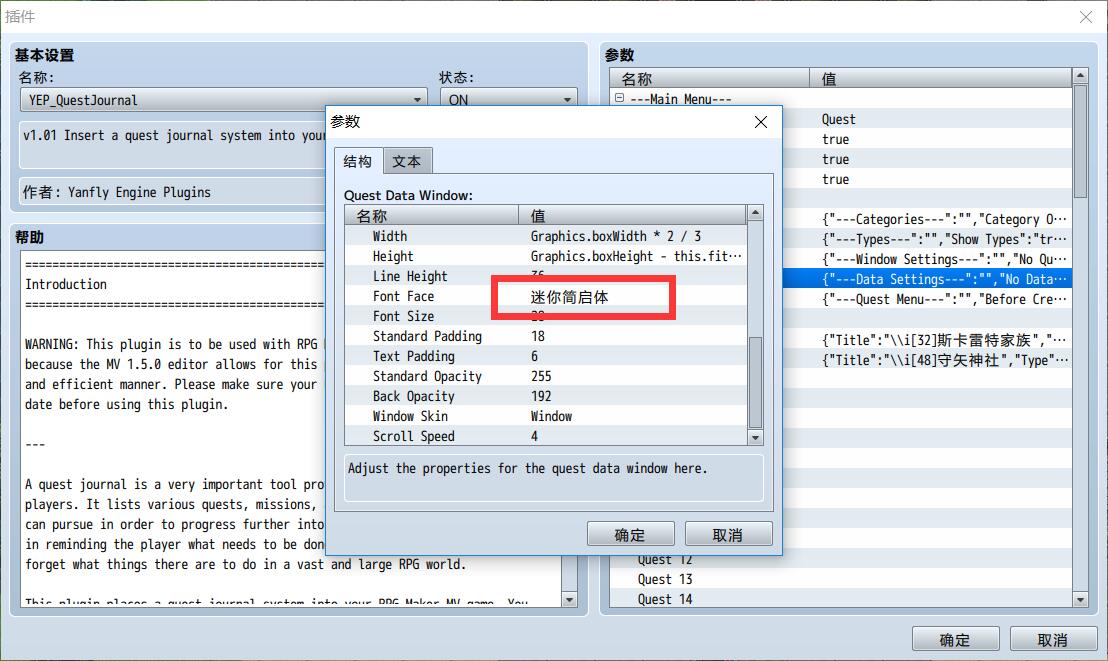Select the Font Size parameter row
The width and height of the screenshot is (1108, 661).
click(x=546, y=316)
